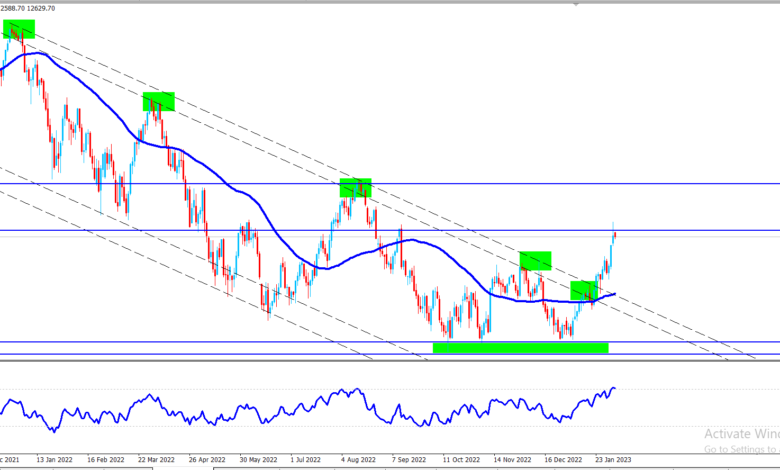
Task: Click the 14 Nov 2022 date label
Action: point(513,460)
